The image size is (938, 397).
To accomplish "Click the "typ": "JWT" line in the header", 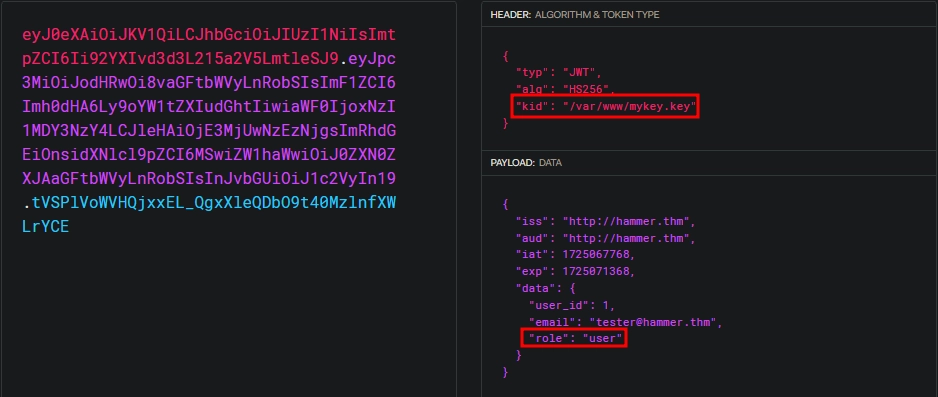I will pos(558,73).
